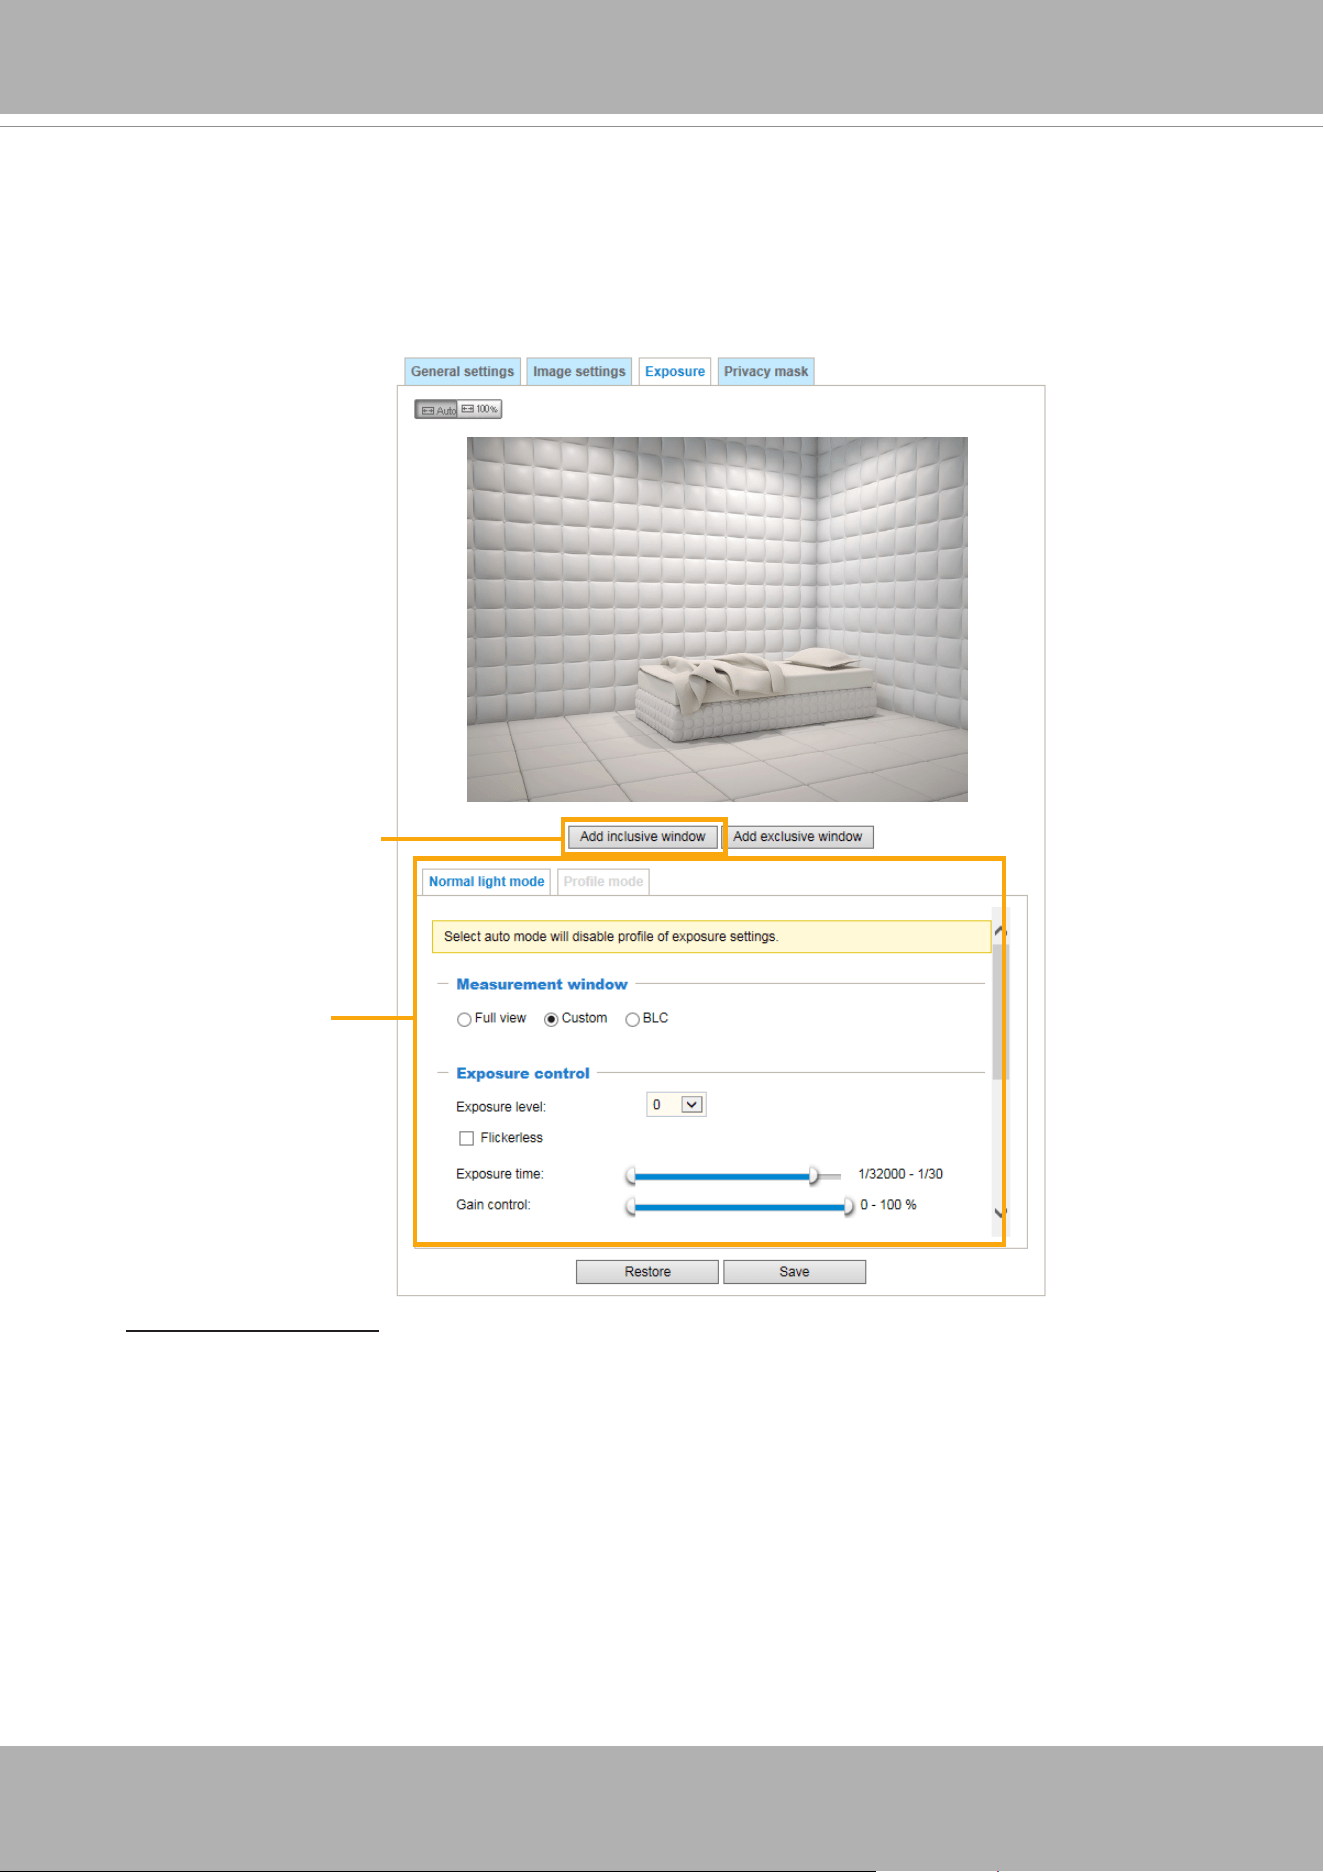1324x1872 pixels.
Task: Click the settings panel scroll up arrow
Action: click(1001, 932)
